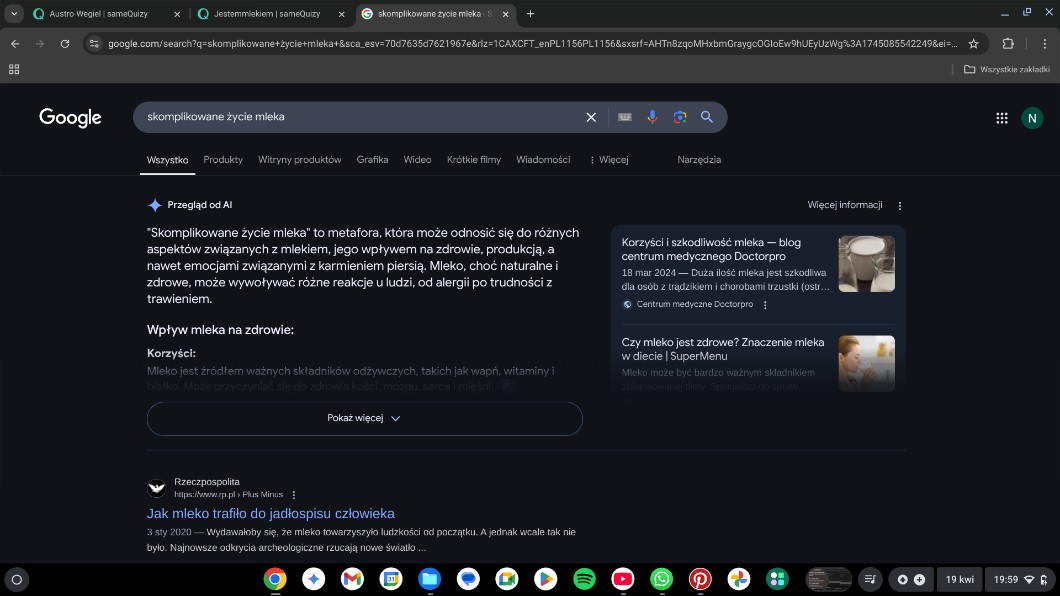1060x596 pixels.
Task: Reload the current page
Action: click(x=65, y=44)
